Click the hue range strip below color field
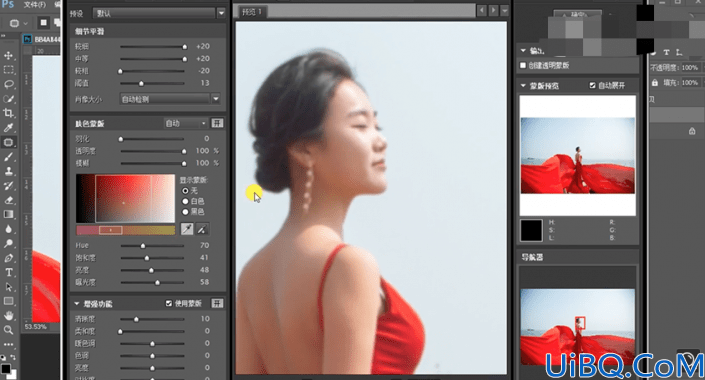Screen dimensions: 705x380 (x=125, y=230)
